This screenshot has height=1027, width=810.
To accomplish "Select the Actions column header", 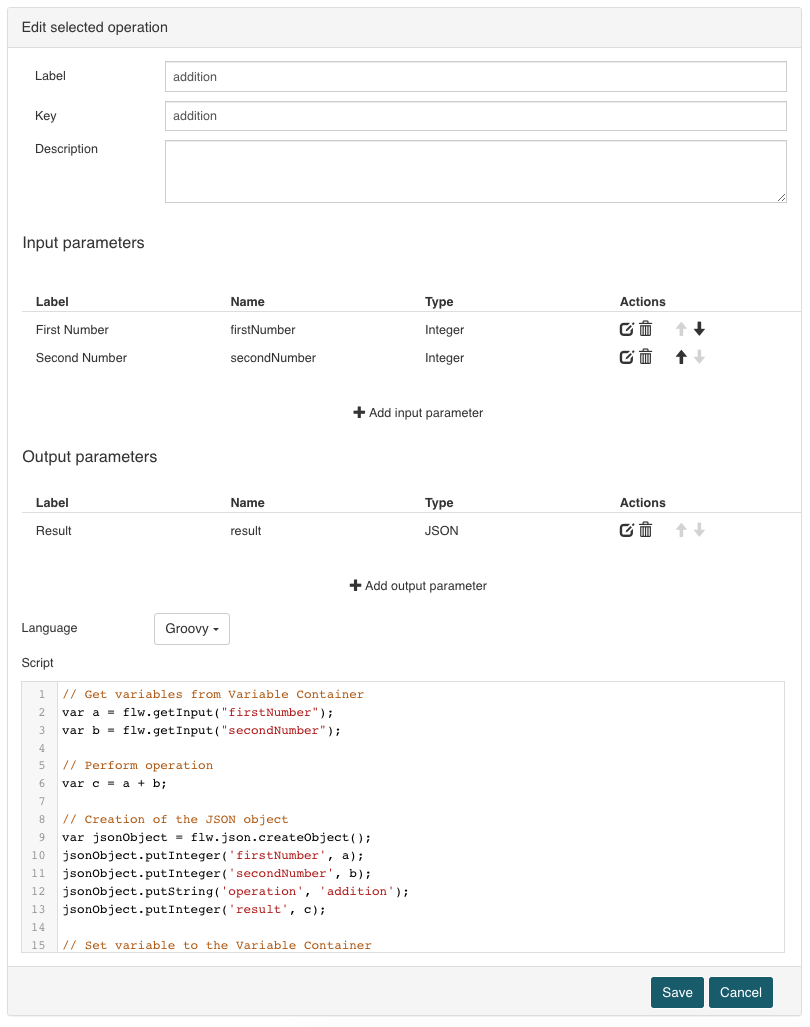I will coord(642,301).
